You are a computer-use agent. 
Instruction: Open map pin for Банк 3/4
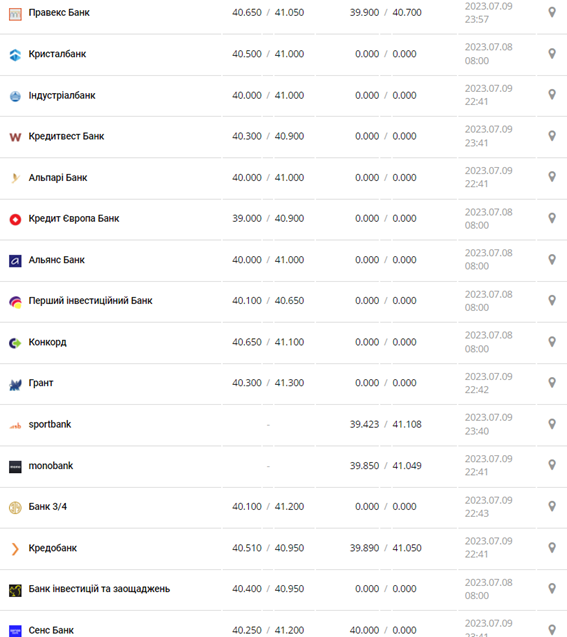552,506
